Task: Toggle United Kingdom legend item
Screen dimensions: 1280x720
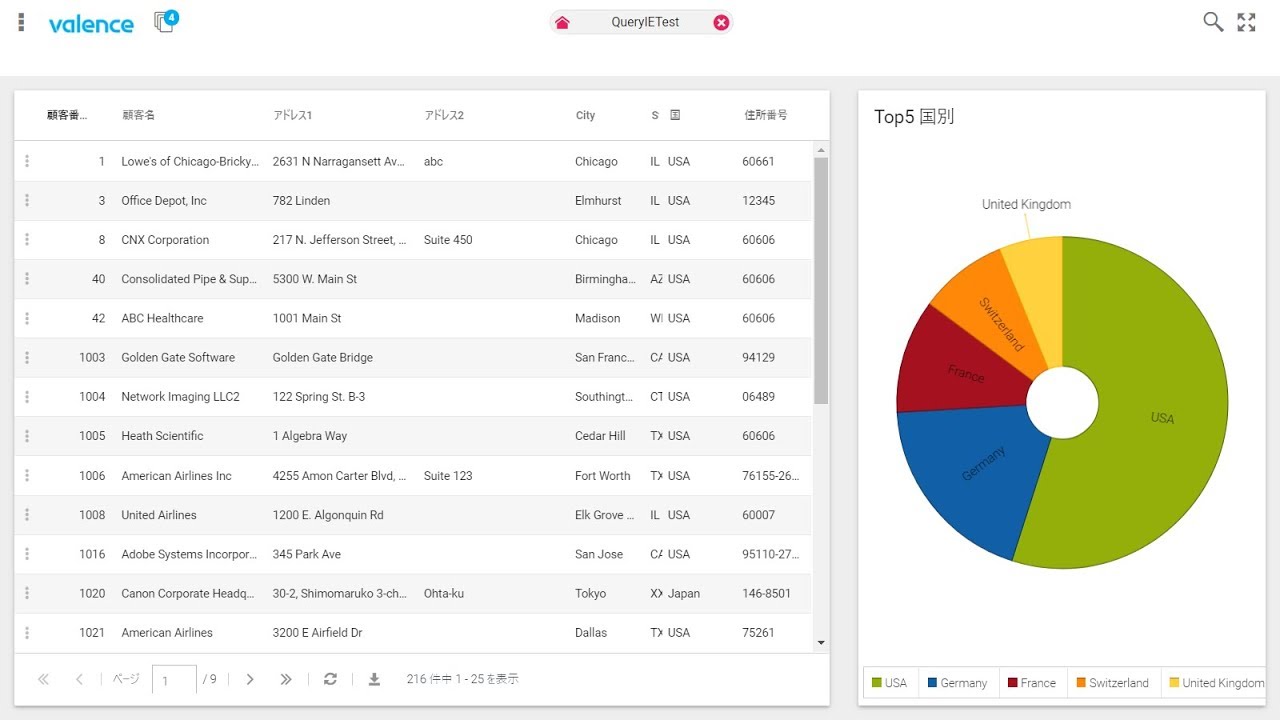Action: (x=1215, y=683)
